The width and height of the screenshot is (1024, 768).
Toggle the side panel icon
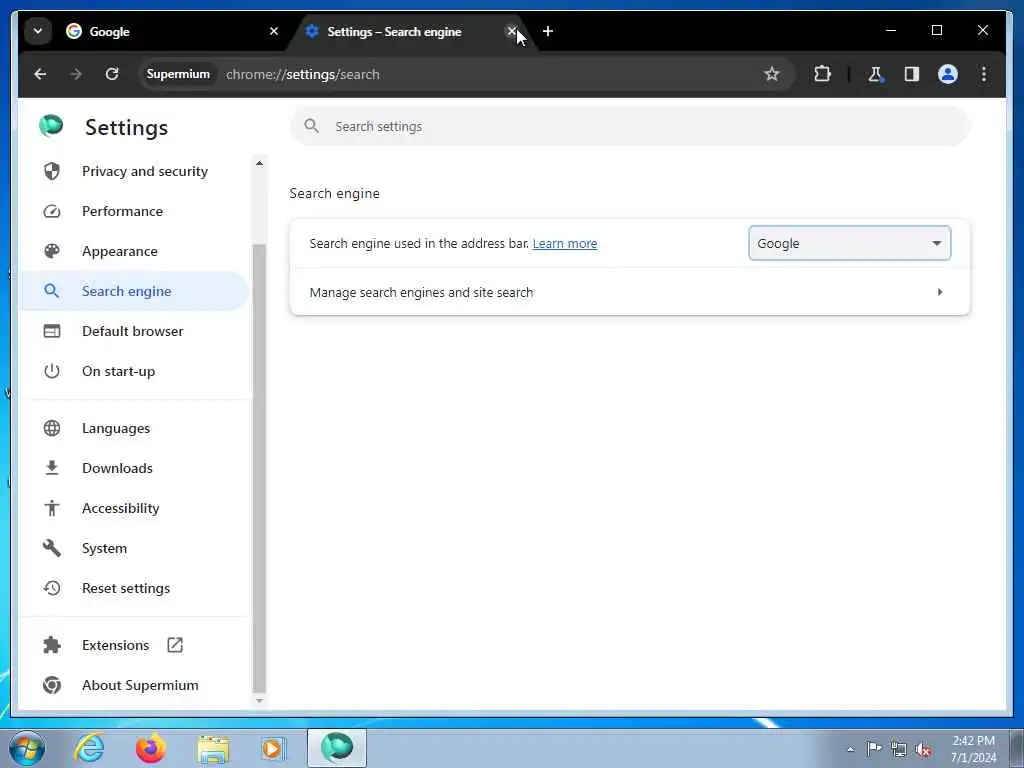(912, 74)
